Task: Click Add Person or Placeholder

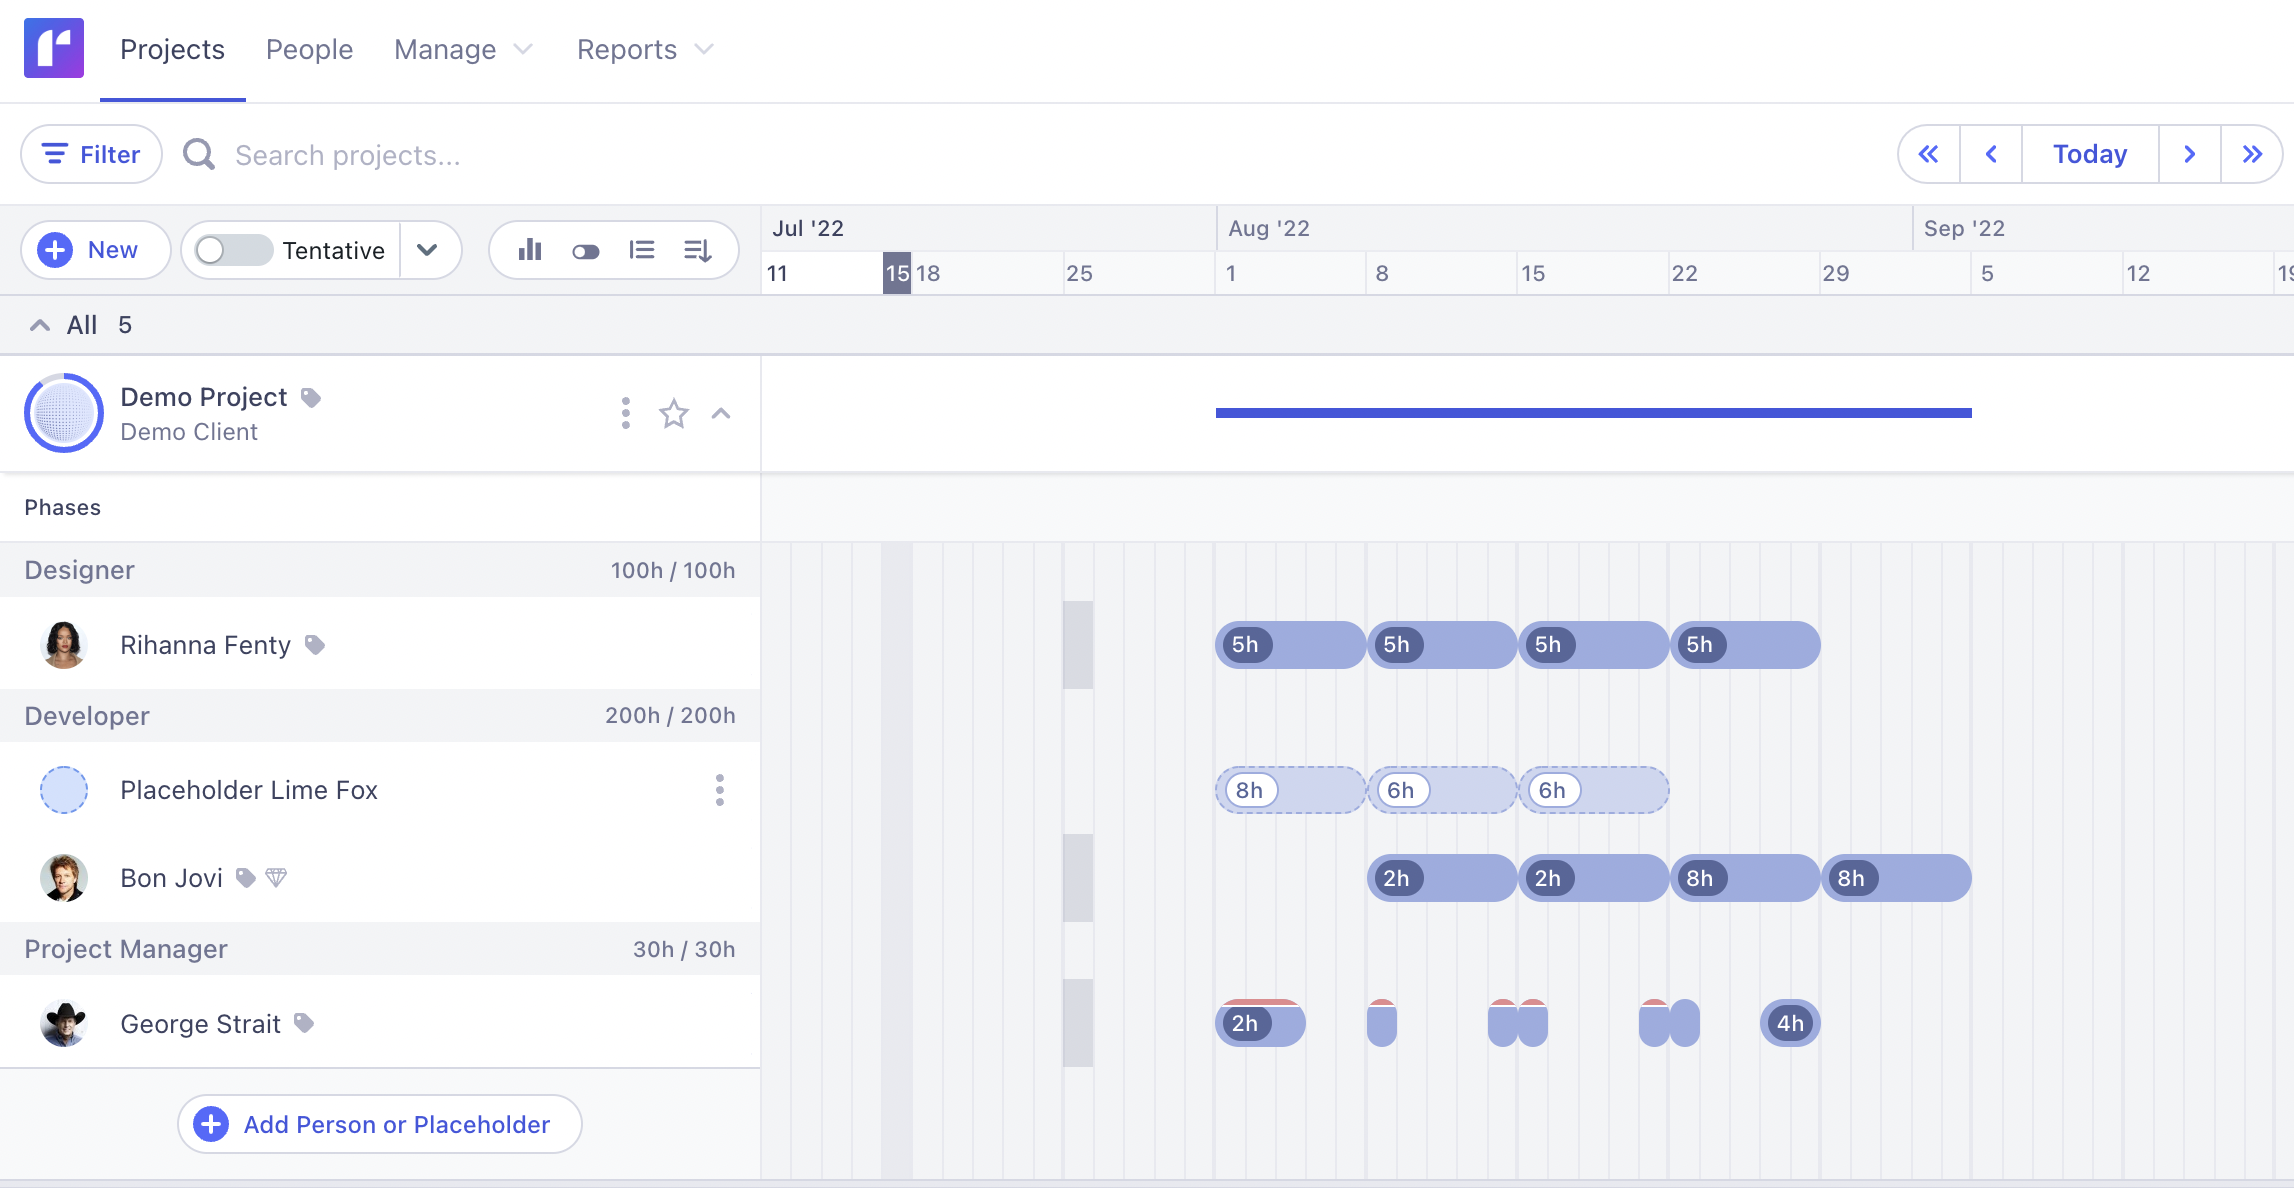Action: (x=380, y=1124)
